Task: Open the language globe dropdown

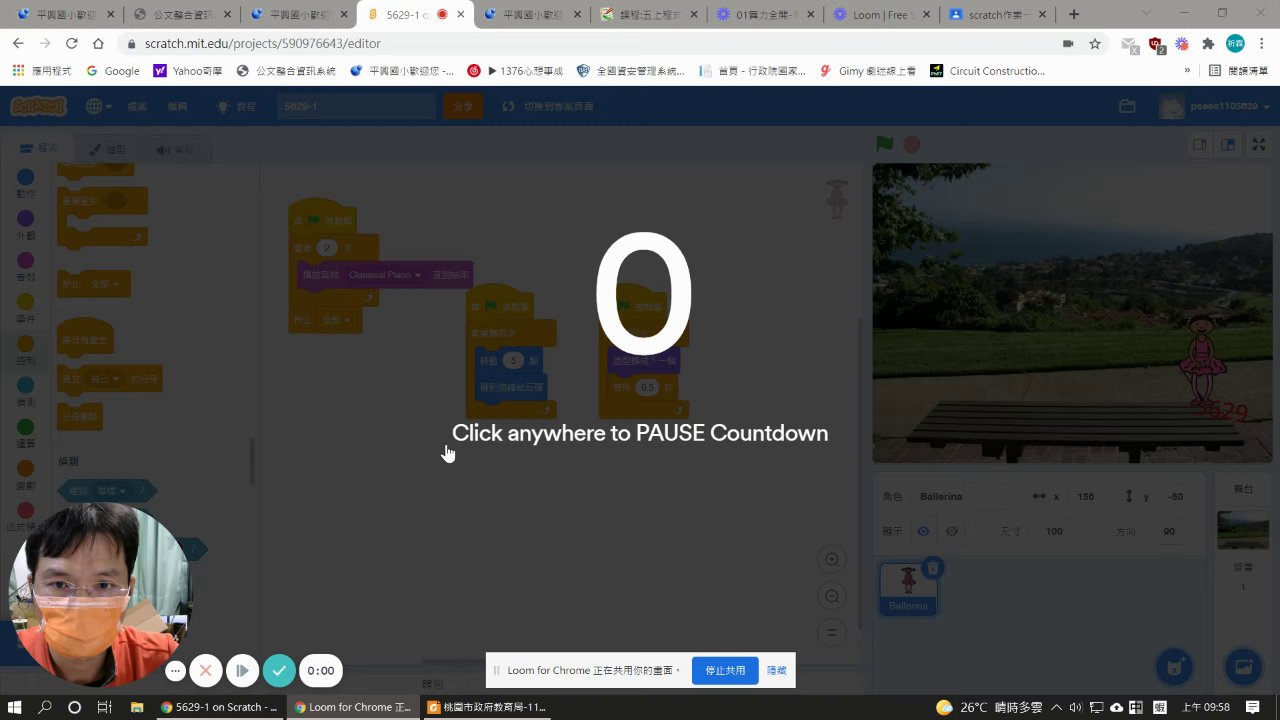Action: pyautogui.click(x=99, y=106)
